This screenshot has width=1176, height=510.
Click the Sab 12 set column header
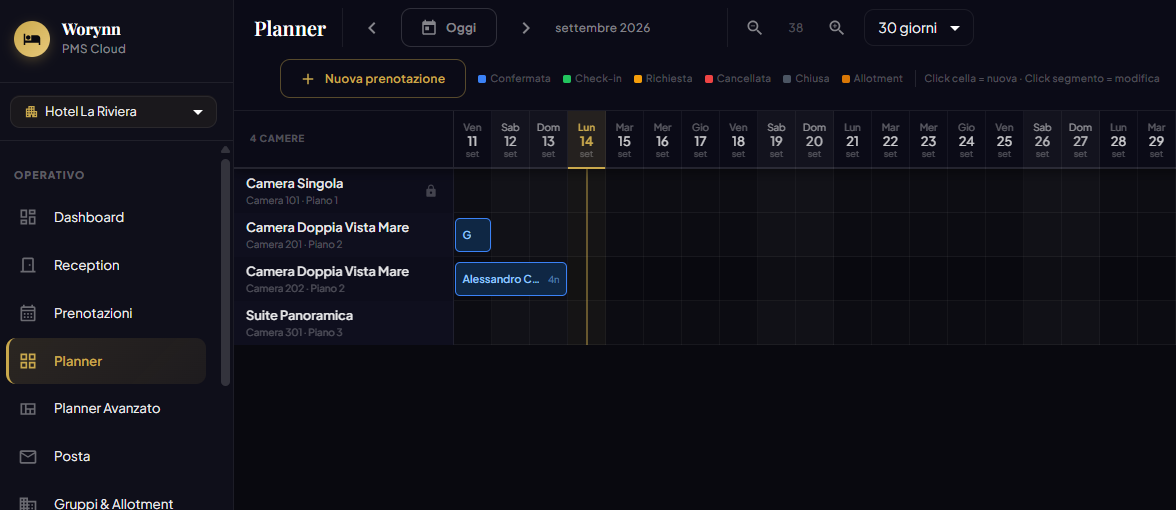[510, 140]
